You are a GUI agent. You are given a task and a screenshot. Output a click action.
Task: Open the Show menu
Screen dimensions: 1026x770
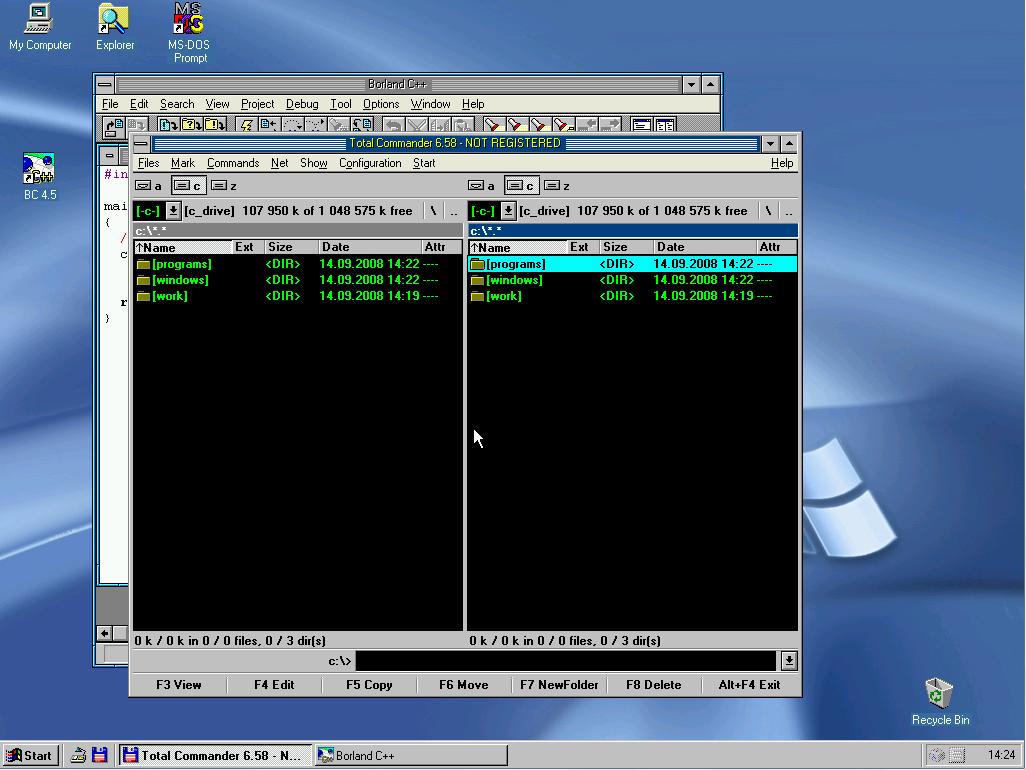click(313, 163)
